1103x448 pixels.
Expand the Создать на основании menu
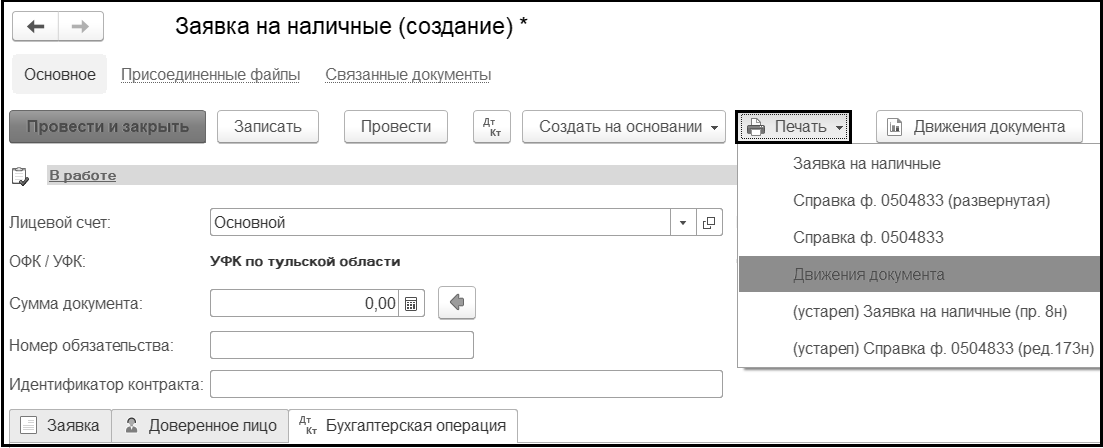click(628, 127)
